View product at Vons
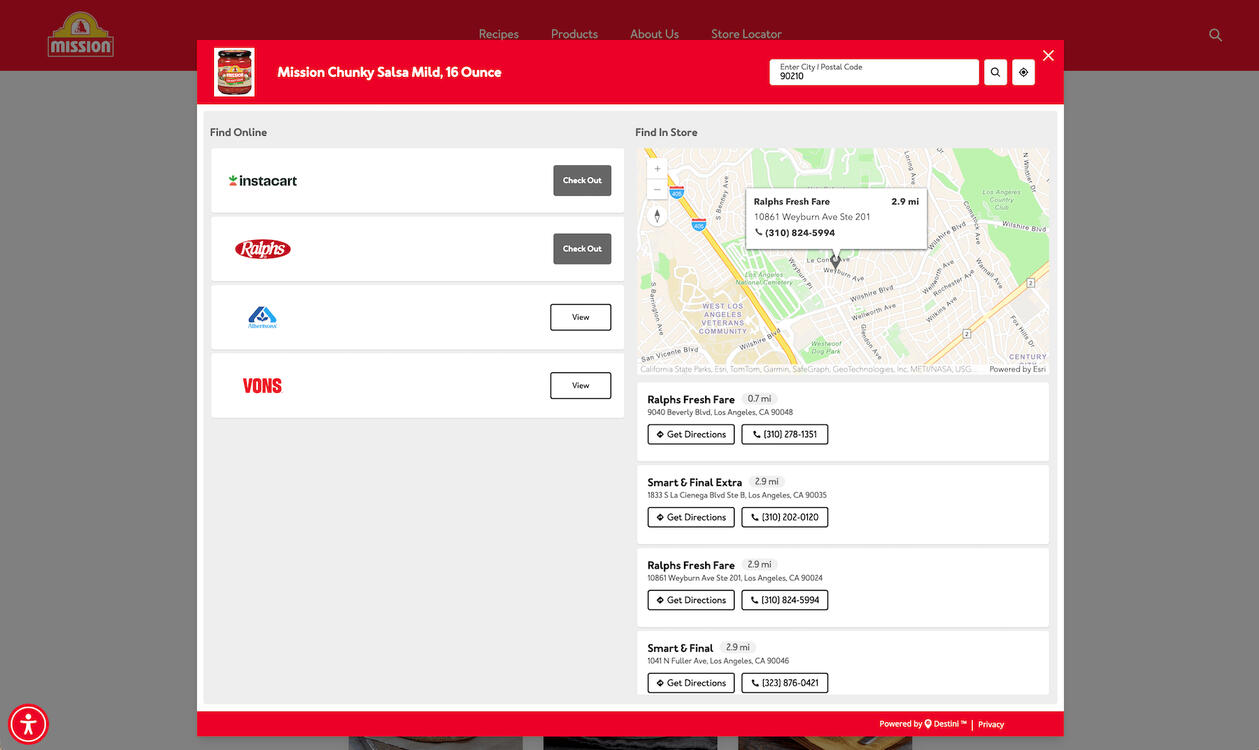The height and width of the screenshot is (750, 1259). pyautogui.click(x=581, y=385)
